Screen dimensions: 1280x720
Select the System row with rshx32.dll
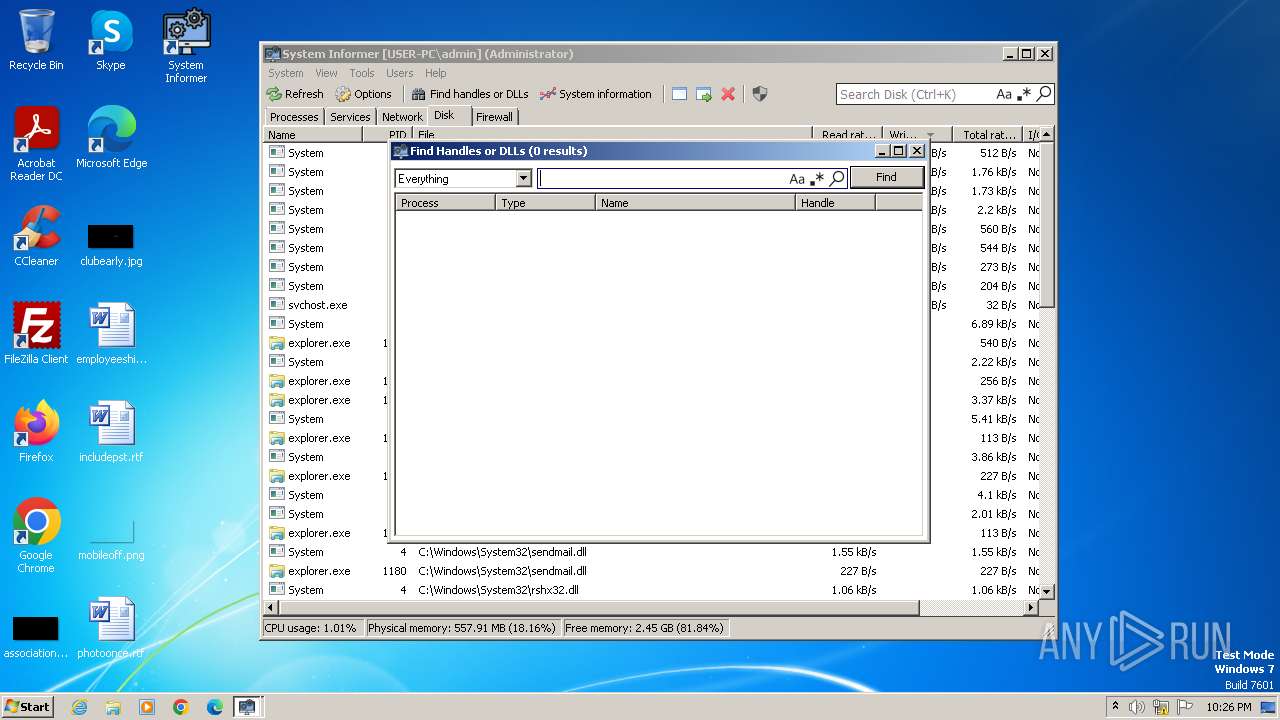click(x=653, y=590)
